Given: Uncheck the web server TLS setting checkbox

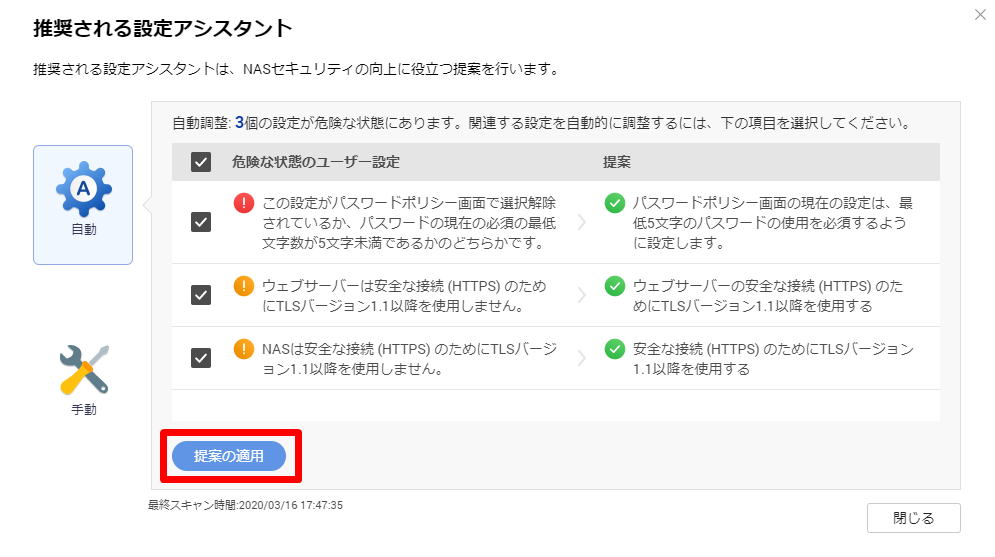Looking at the screenshot, I should [x=201, y=295].
